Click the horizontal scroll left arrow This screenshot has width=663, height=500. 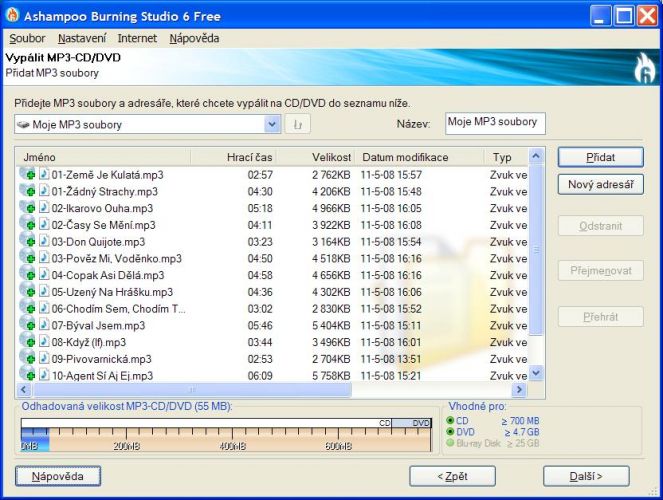pos(24,389)
